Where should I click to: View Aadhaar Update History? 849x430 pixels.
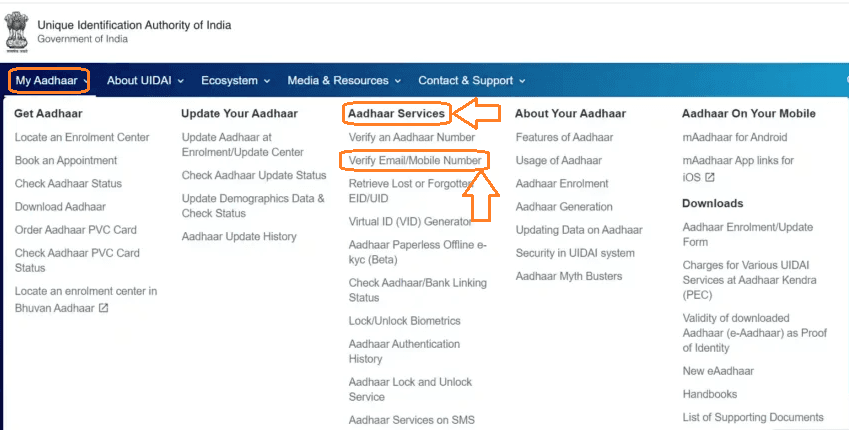pyautogui.click(x=239, y=236)
